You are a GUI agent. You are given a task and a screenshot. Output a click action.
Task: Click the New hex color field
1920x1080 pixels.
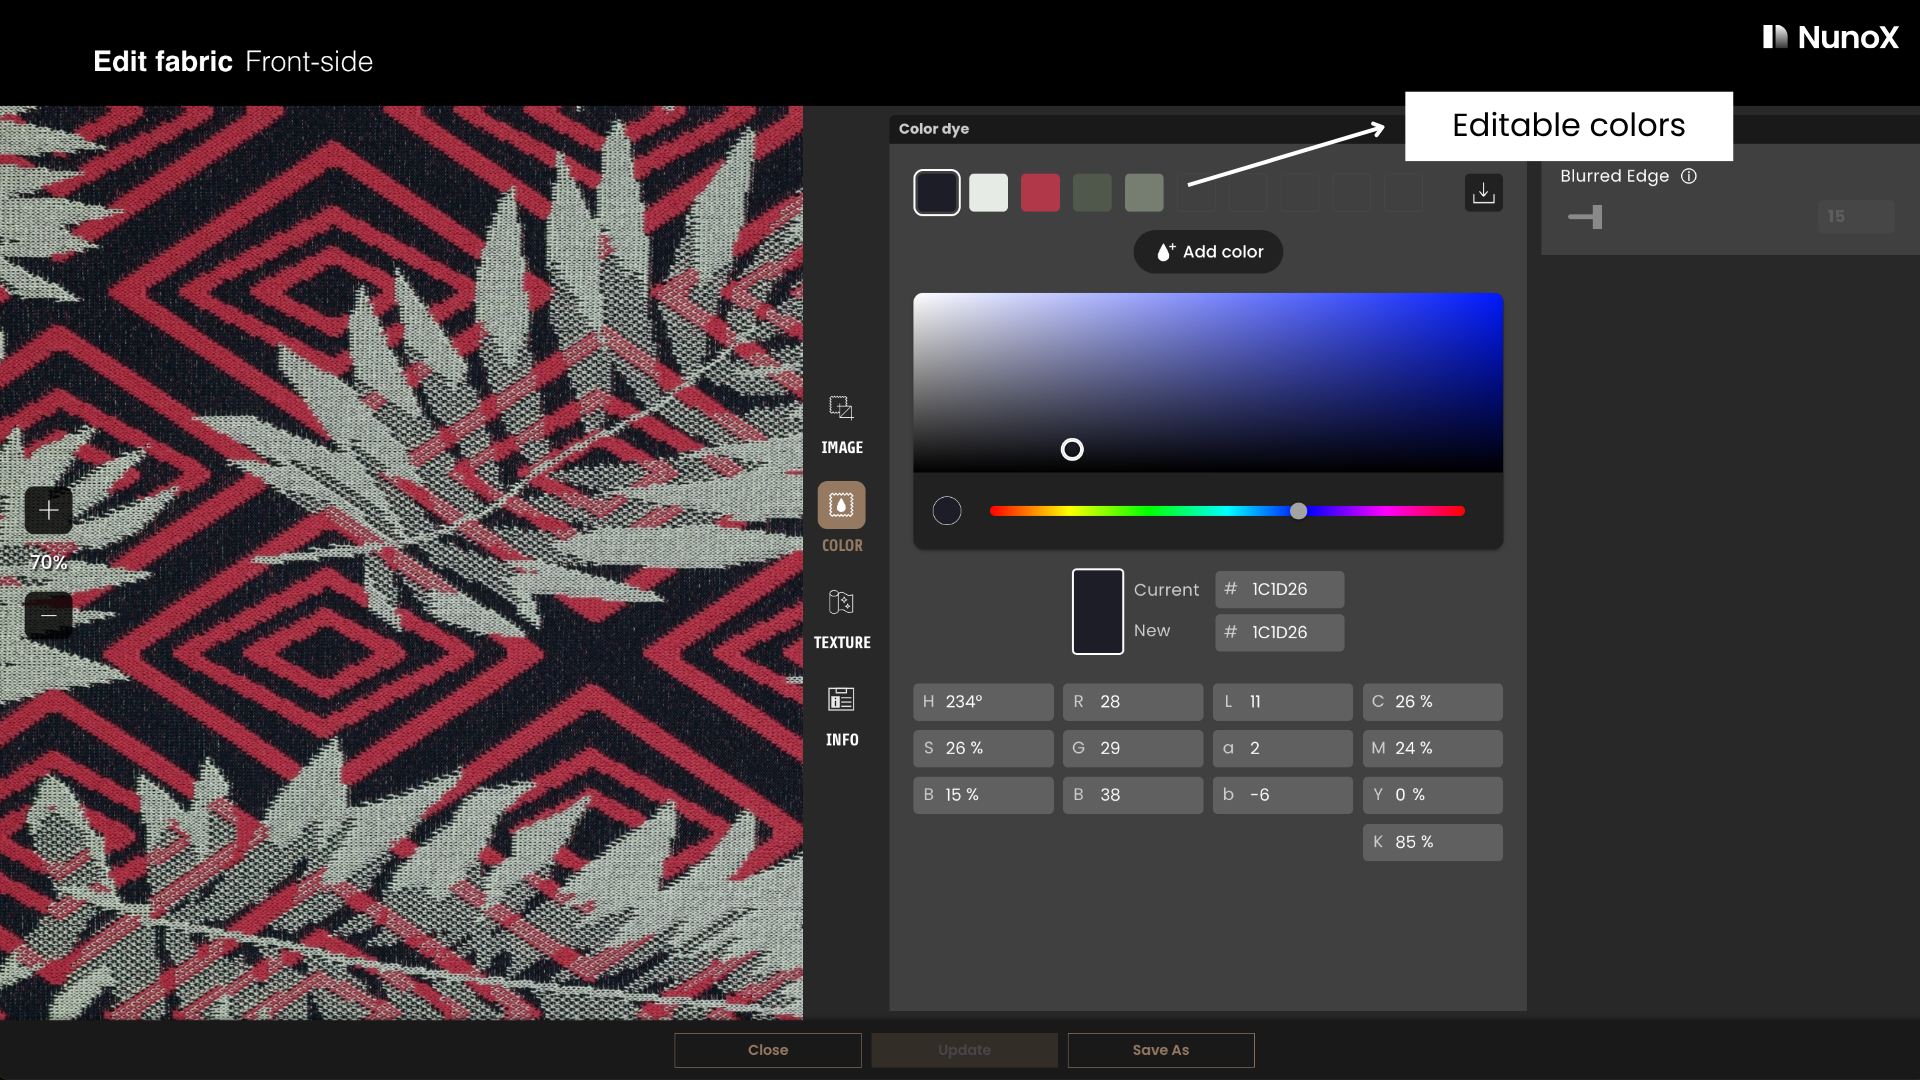point(1279,633)
